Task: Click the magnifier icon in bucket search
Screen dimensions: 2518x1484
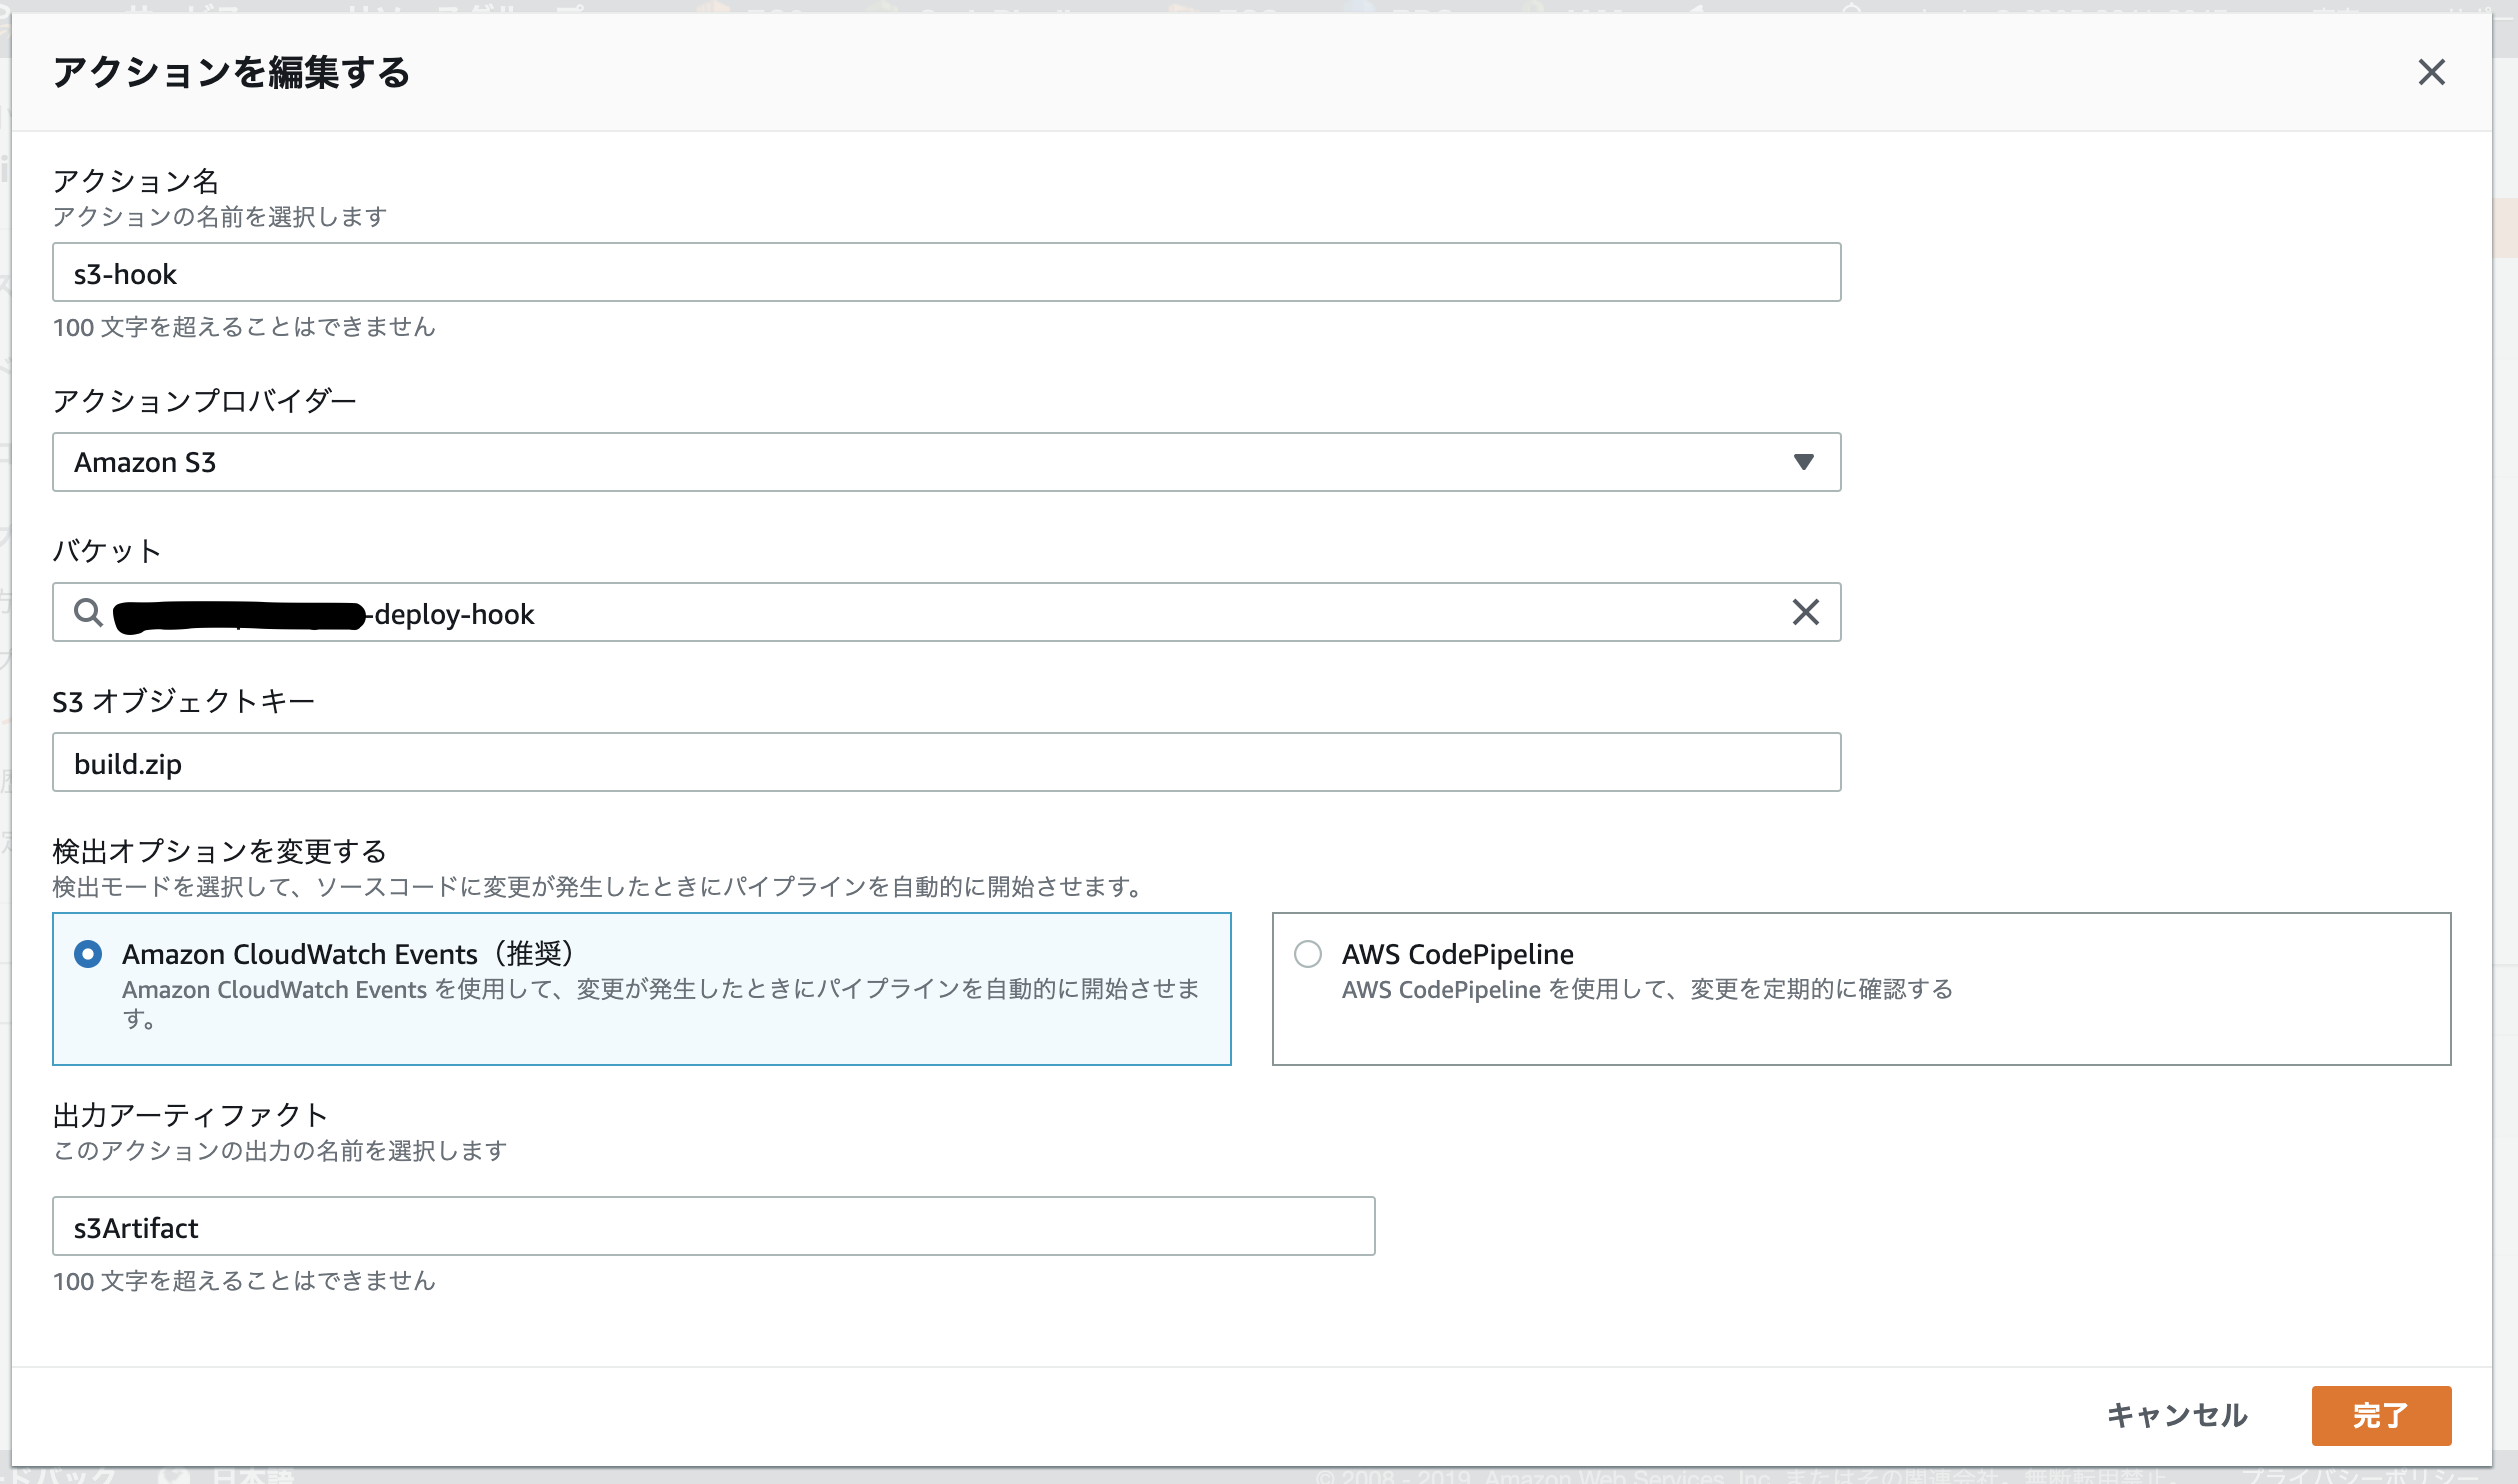Action: click(x=88, y=612)
